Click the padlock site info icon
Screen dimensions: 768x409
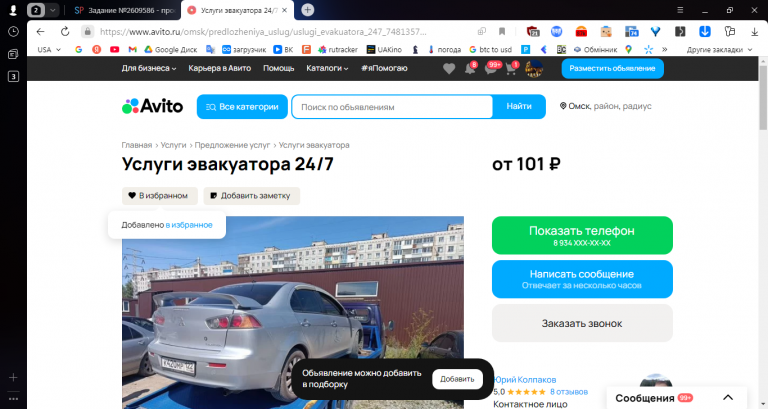(88, 31)
